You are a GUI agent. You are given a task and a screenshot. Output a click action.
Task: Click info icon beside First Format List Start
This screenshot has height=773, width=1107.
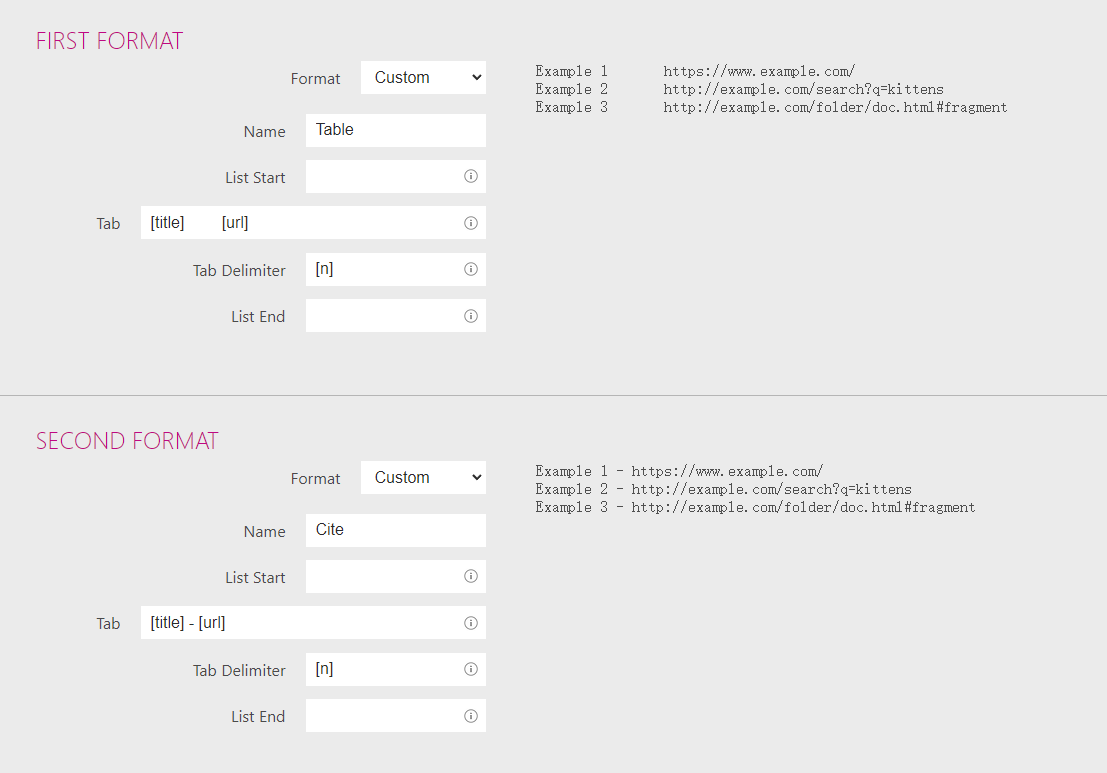471,176
